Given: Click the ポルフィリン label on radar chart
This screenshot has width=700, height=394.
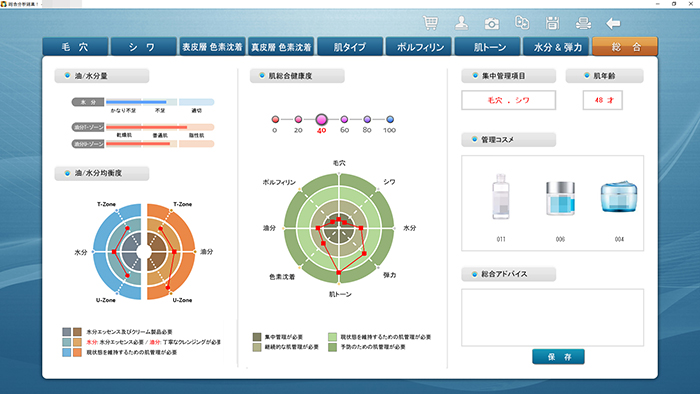Looking at the screenshot, I should coord(279,182).
